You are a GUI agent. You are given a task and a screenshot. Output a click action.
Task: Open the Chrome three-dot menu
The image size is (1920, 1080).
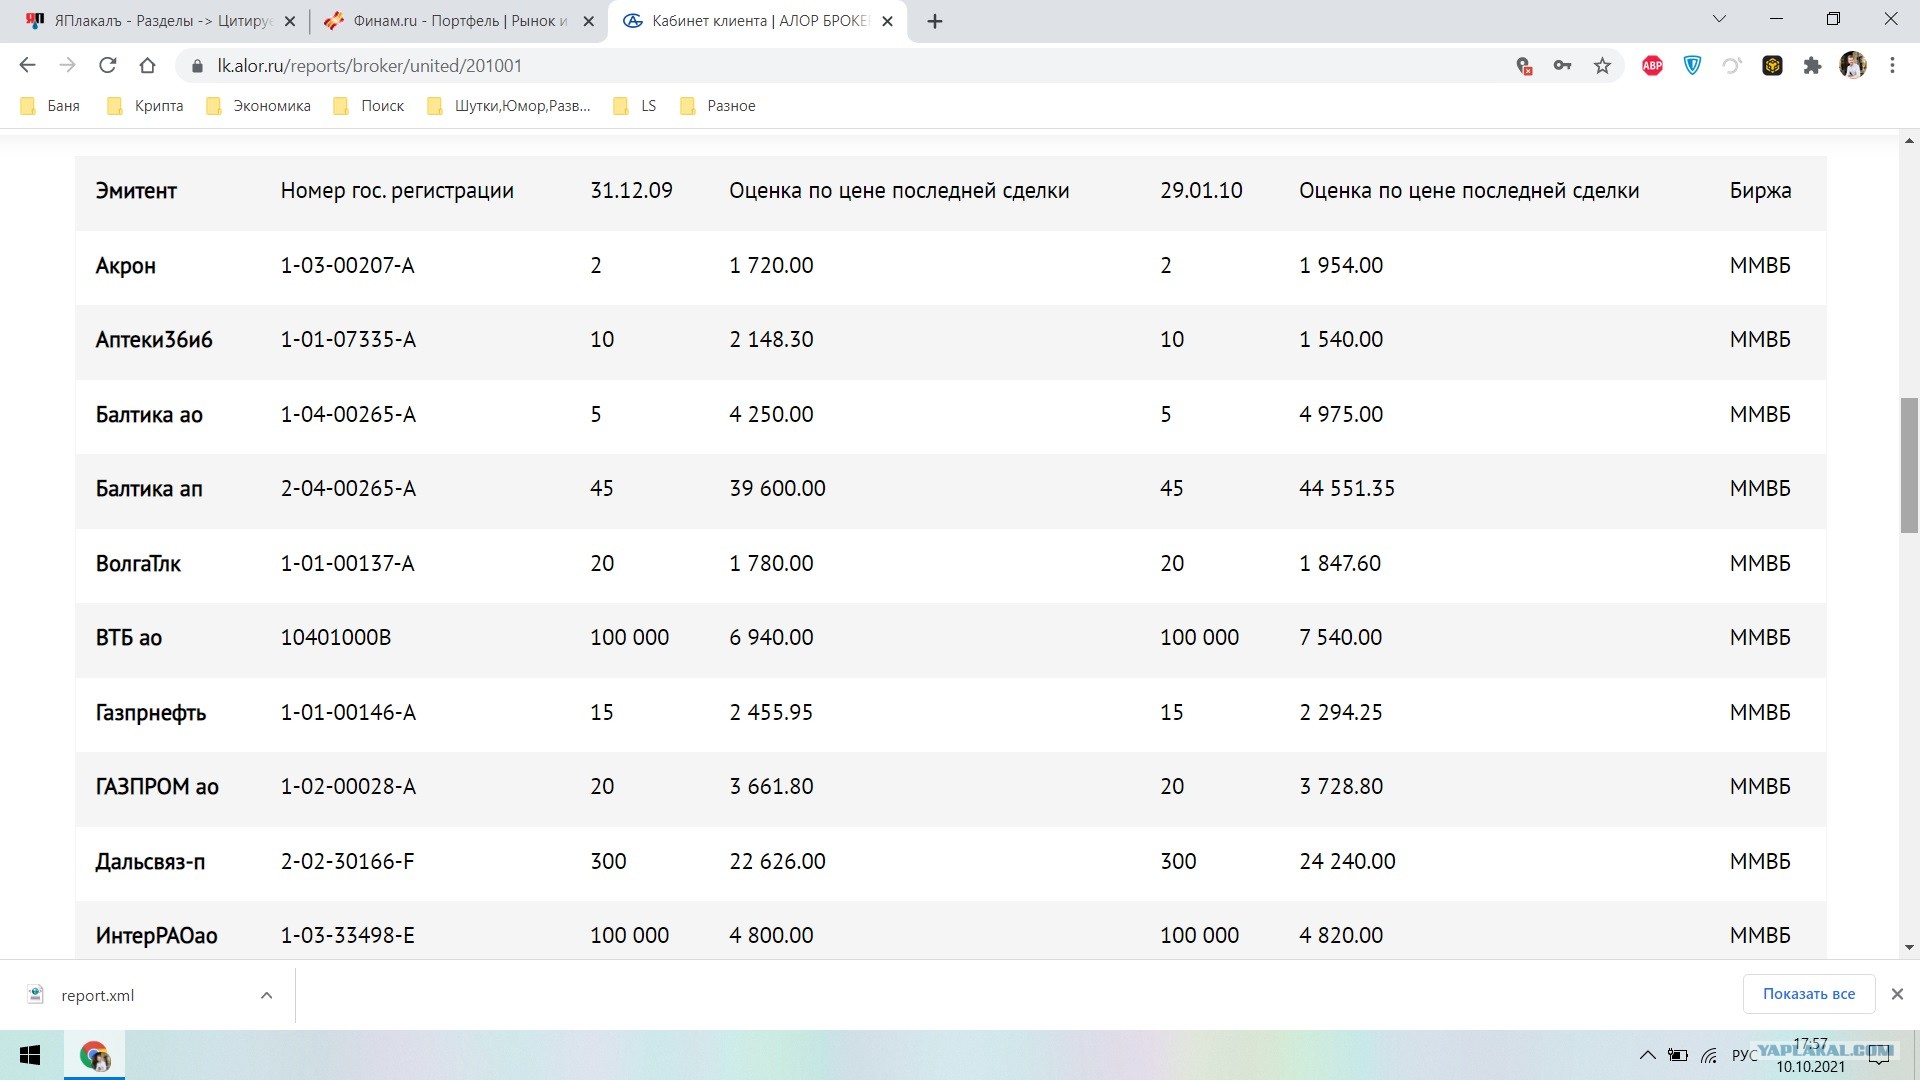click(x=1892, y=66)
